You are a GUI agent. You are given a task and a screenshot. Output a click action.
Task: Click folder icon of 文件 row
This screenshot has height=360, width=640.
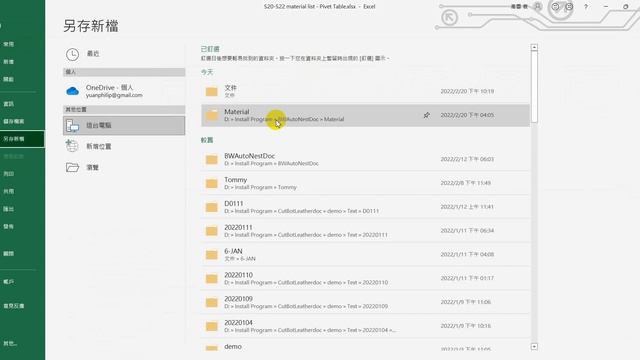click(x=211, y=91)
